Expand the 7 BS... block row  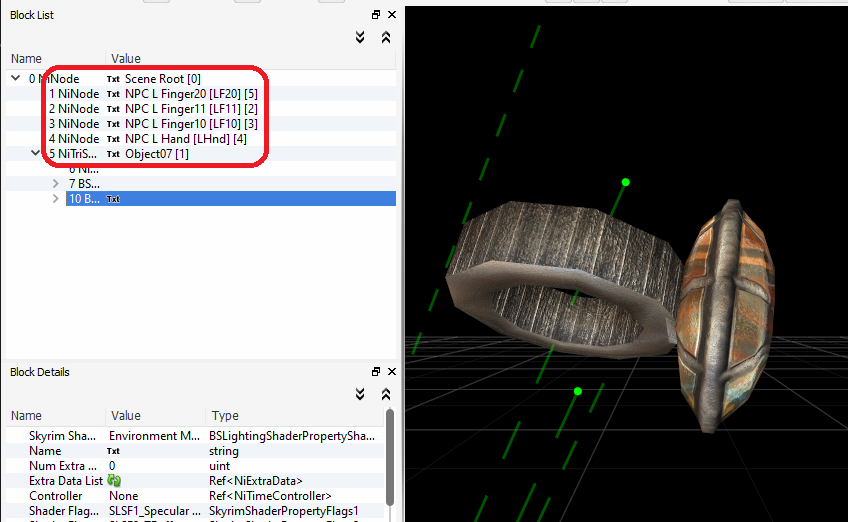click(55, 183)
